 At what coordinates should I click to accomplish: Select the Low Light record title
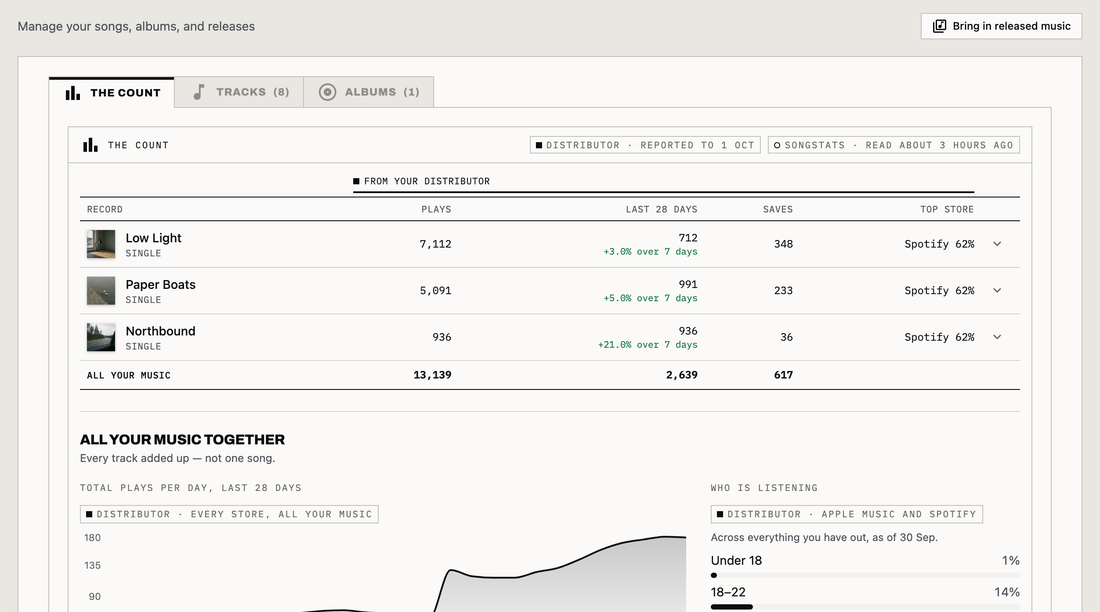[153, 238]
